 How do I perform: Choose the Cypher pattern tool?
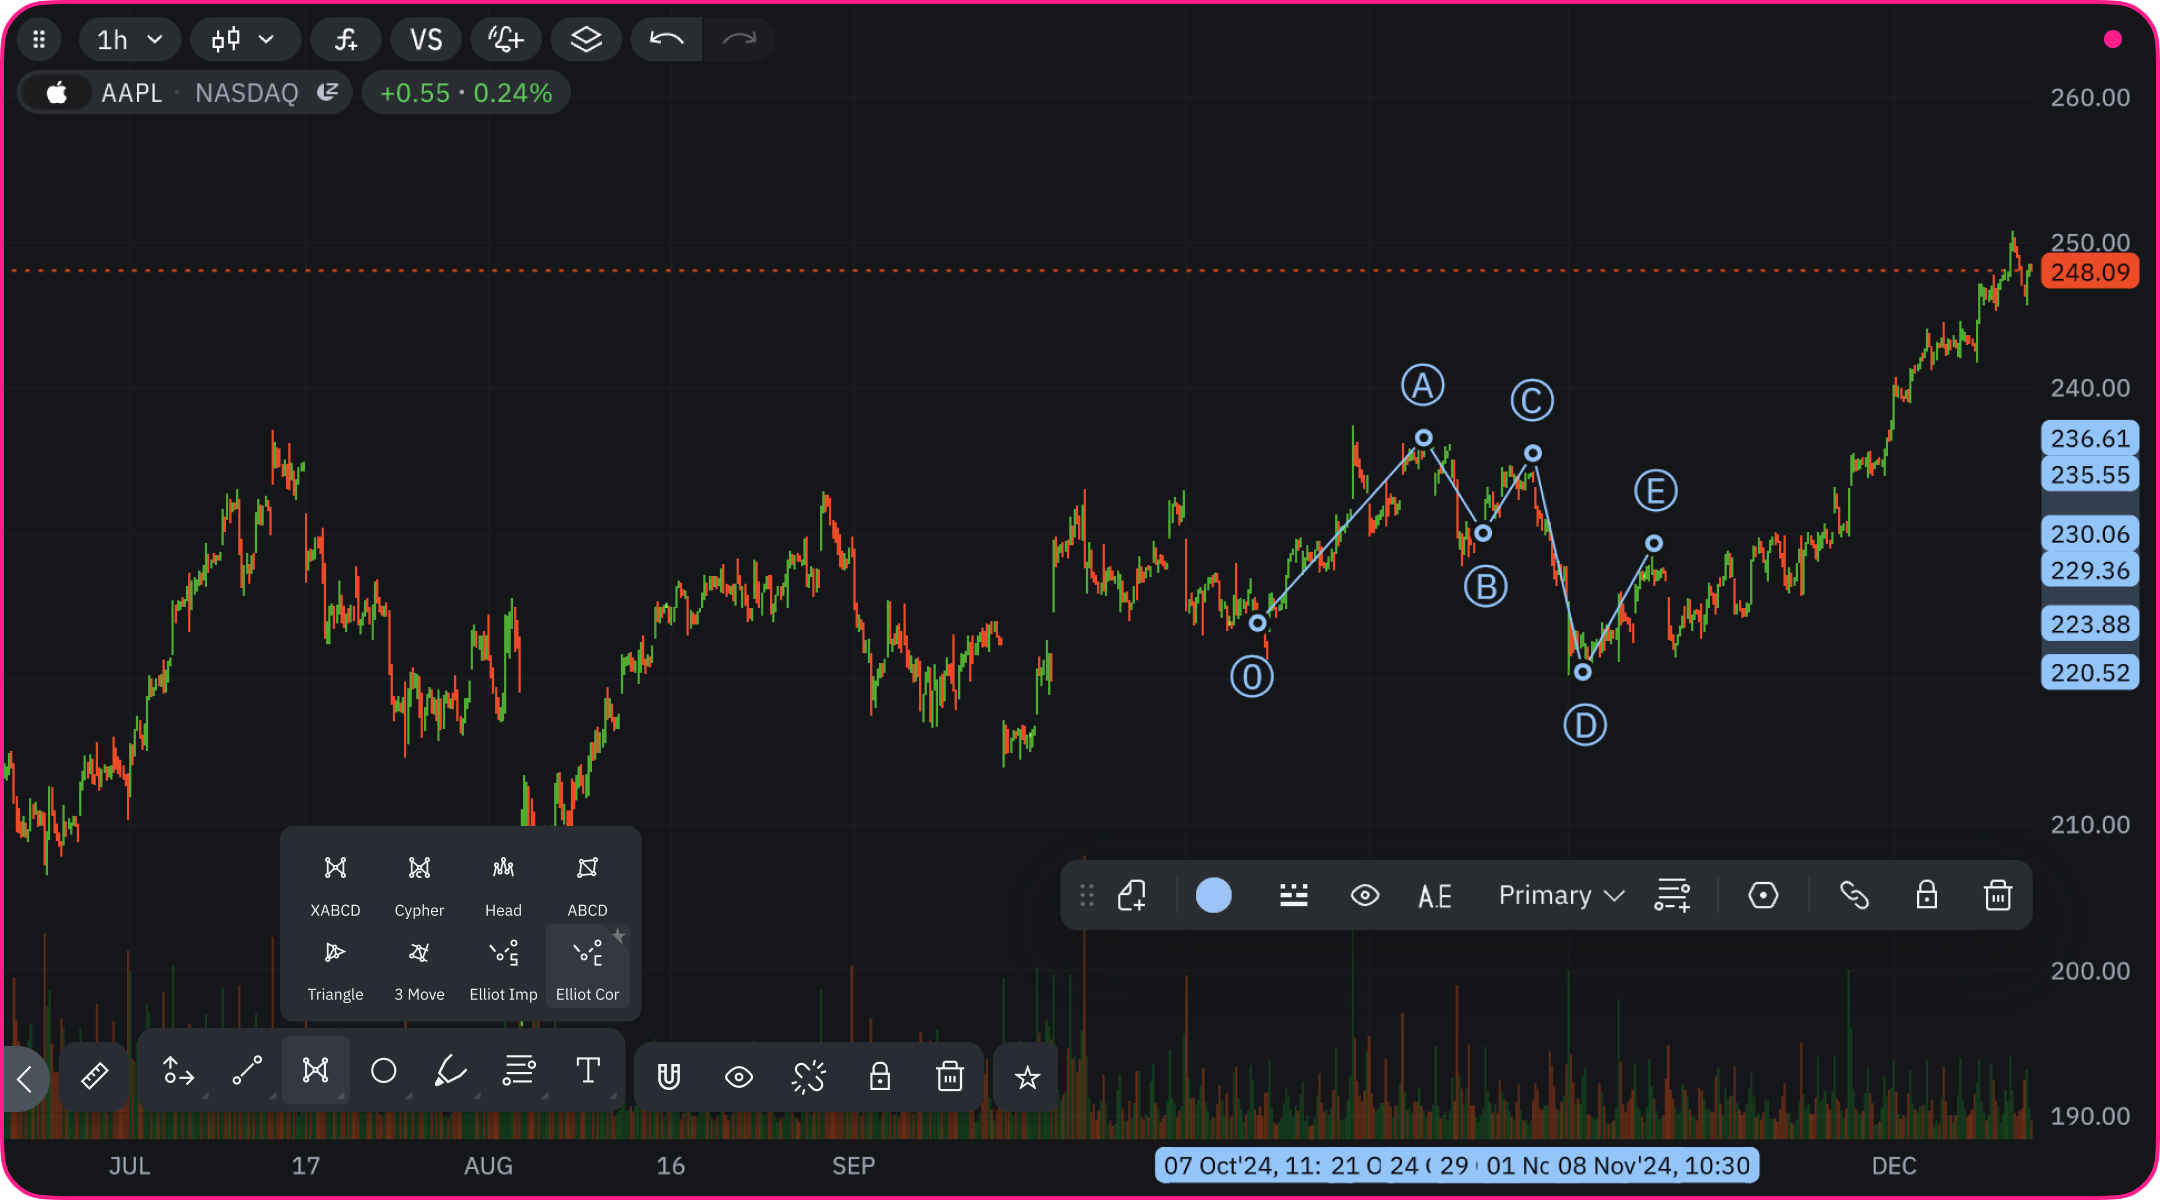pyautogui.click(x=419, y=884)
